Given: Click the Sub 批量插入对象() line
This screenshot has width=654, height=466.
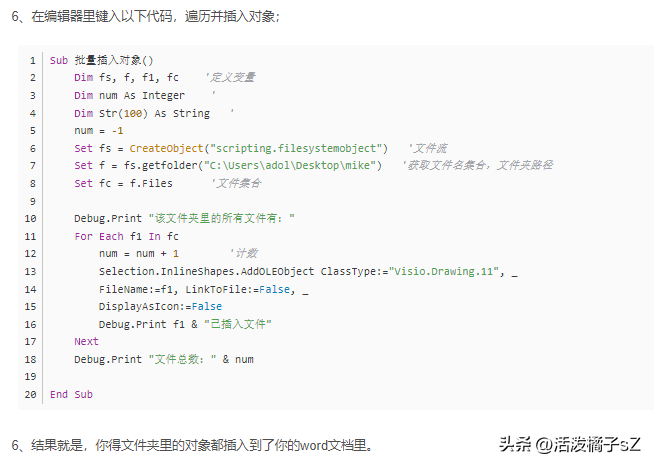Looking at the screenshot, I should coord(101,60).
